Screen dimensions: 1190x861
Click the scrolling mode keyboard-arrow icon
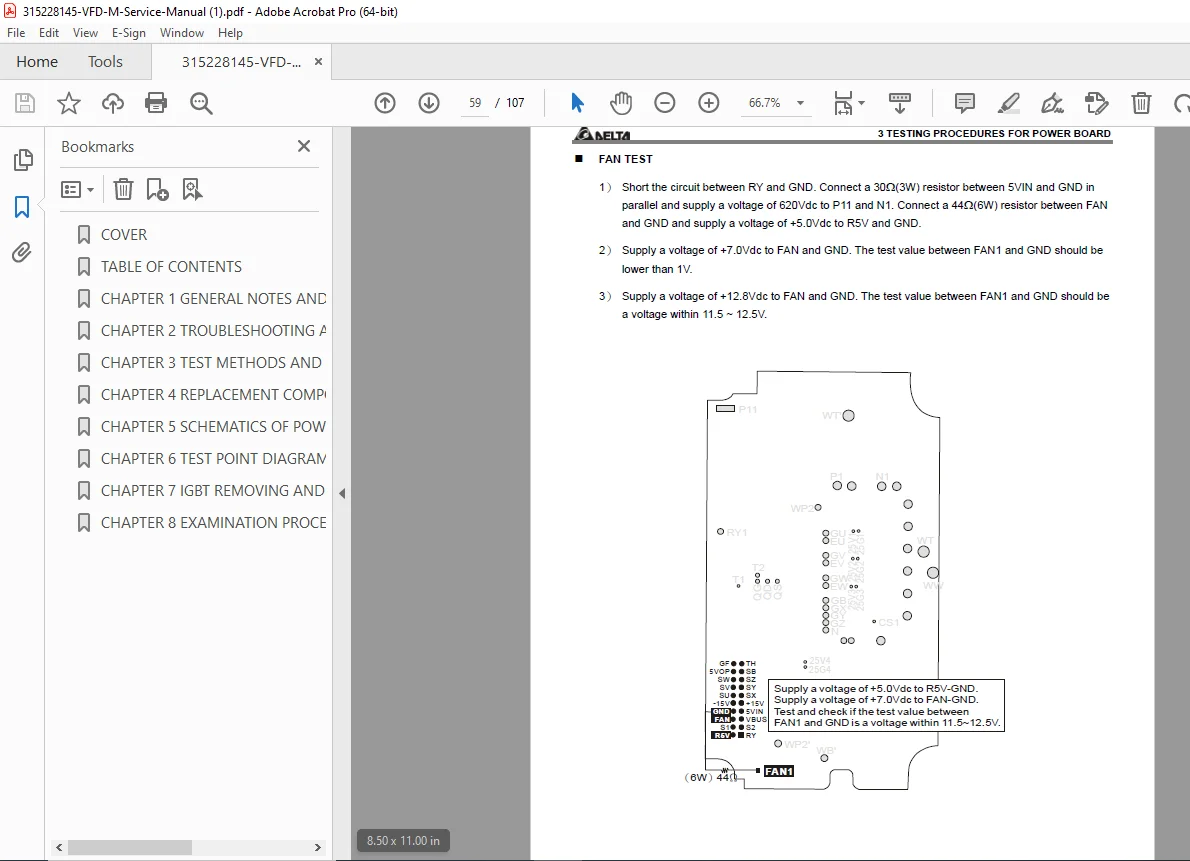(x=899, y=102)
